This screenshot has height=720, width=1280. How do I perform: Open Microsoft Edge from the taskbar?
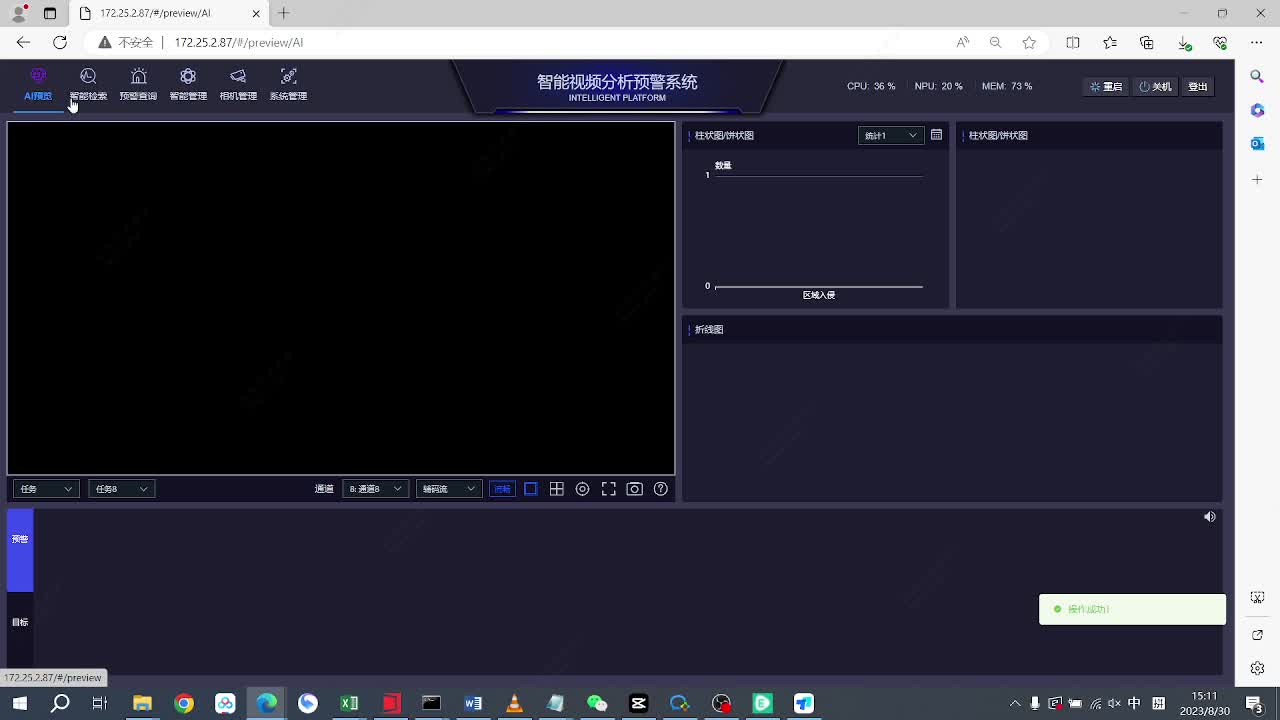(267, 703)
